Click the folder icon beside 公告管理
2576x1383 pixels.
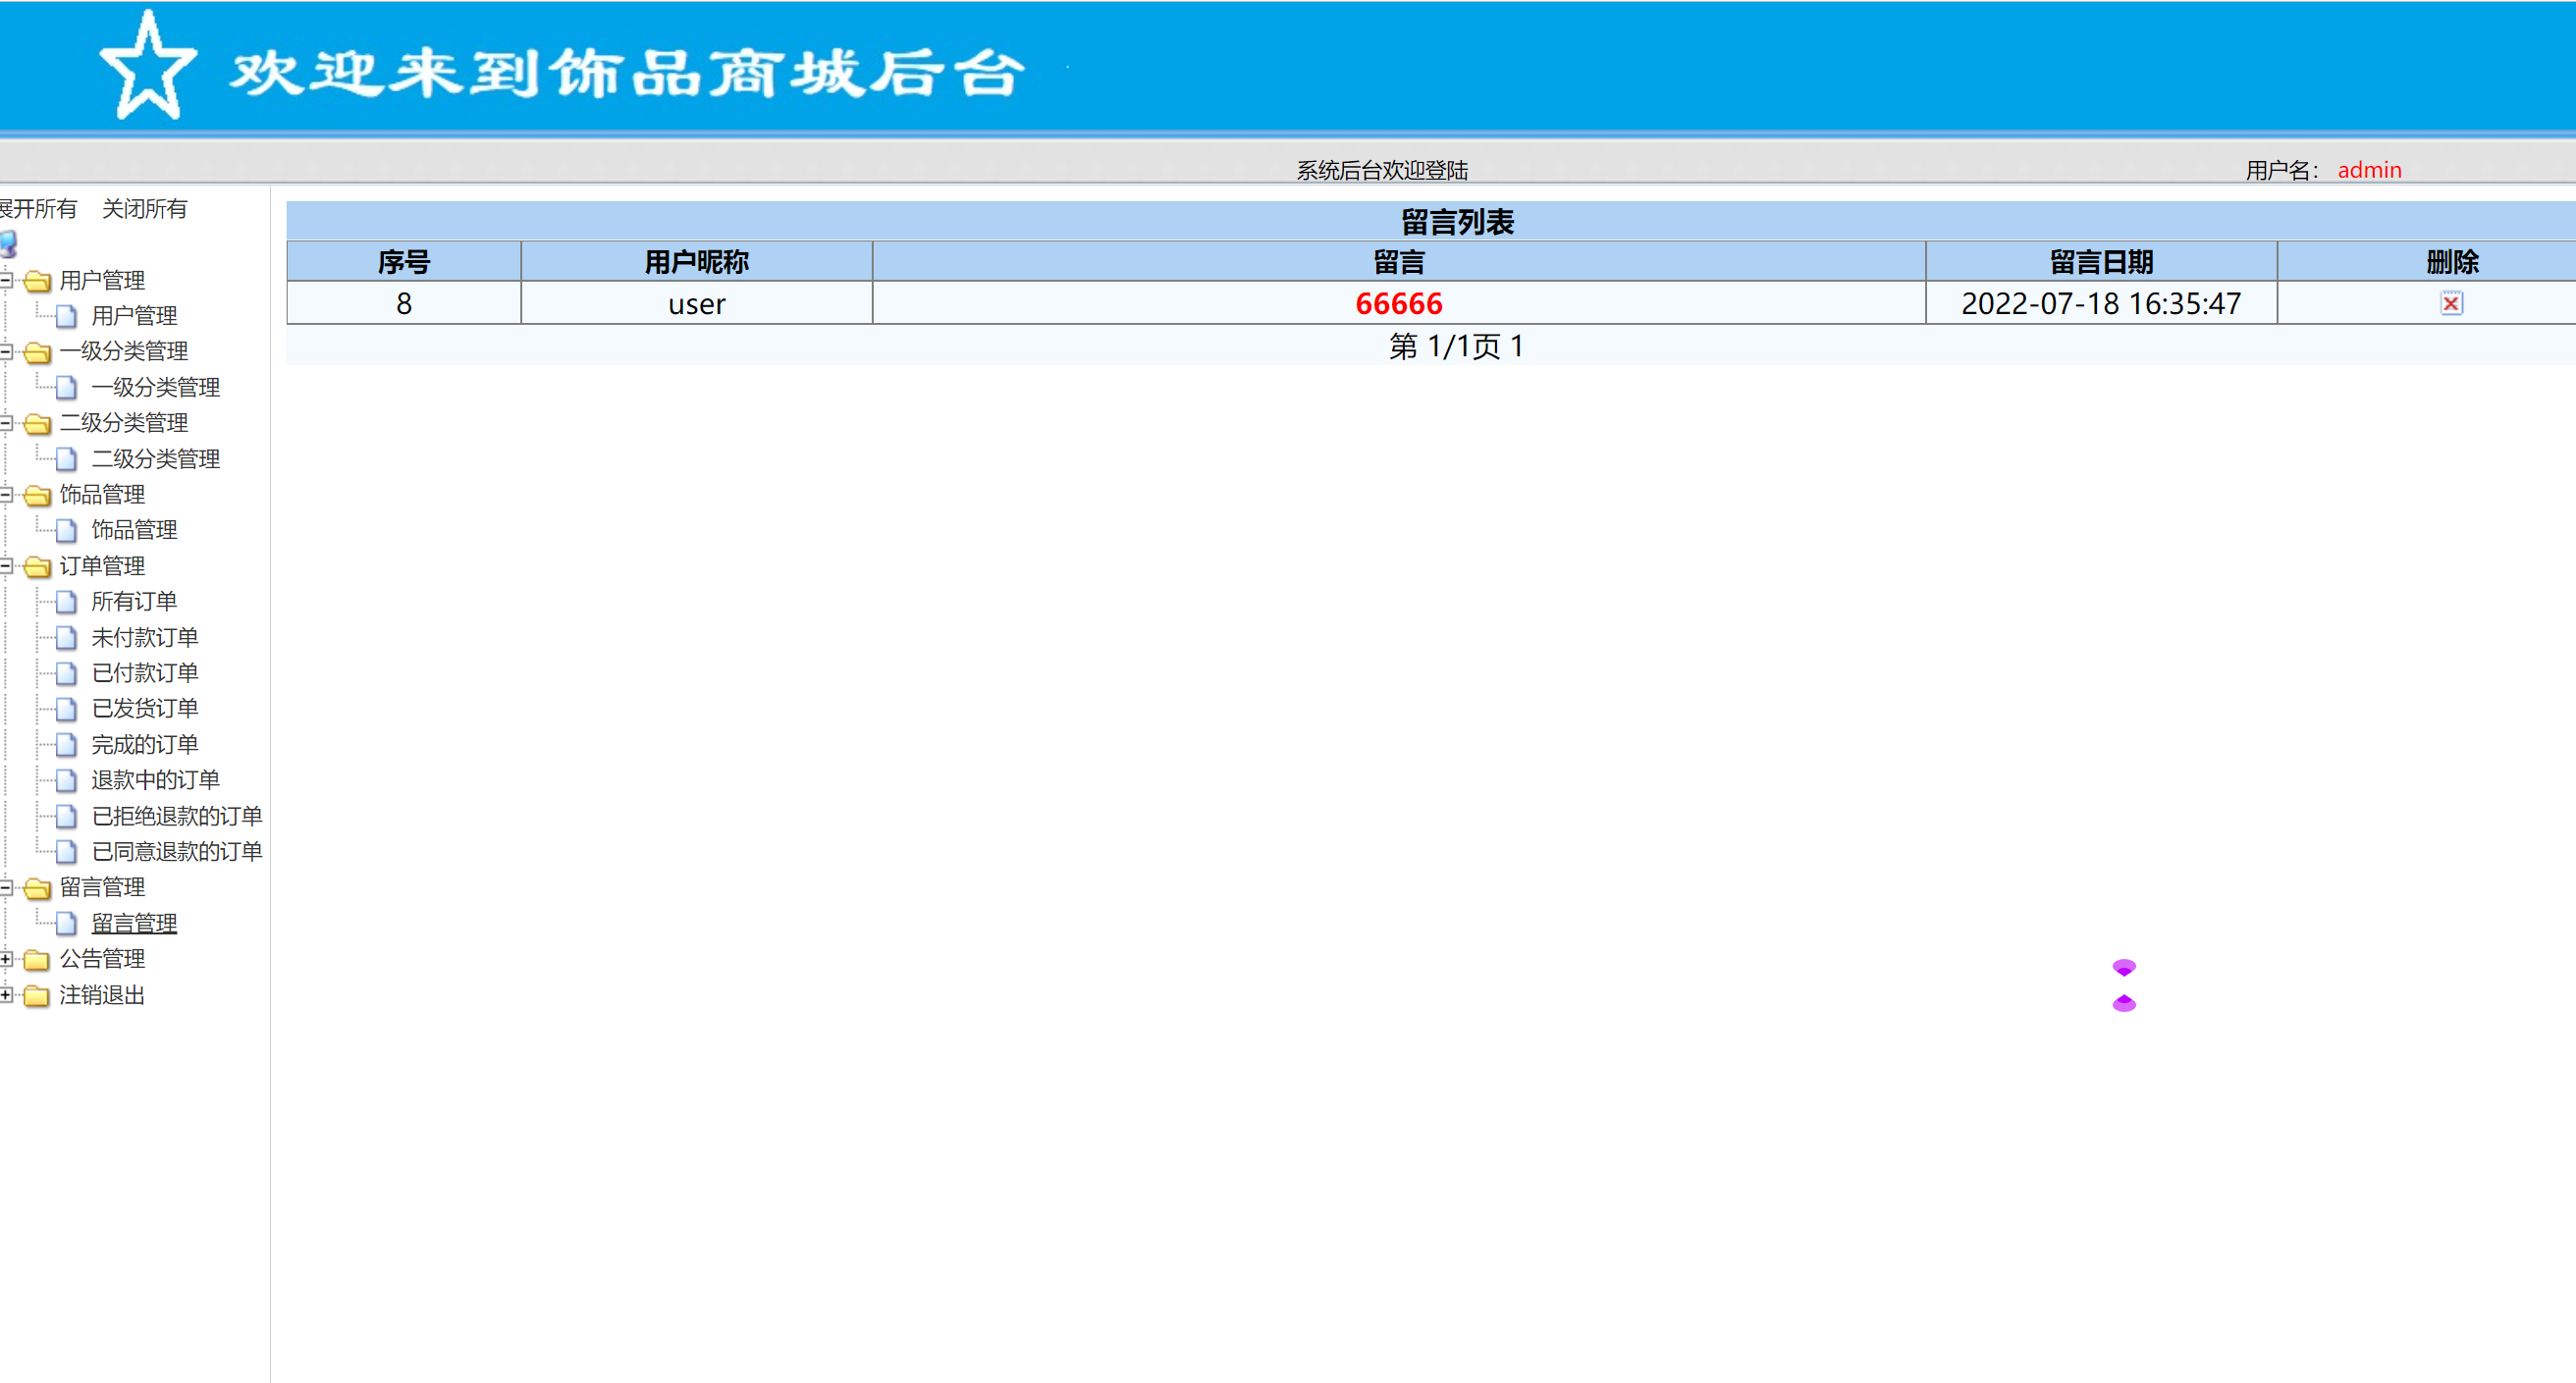[37, 959]
